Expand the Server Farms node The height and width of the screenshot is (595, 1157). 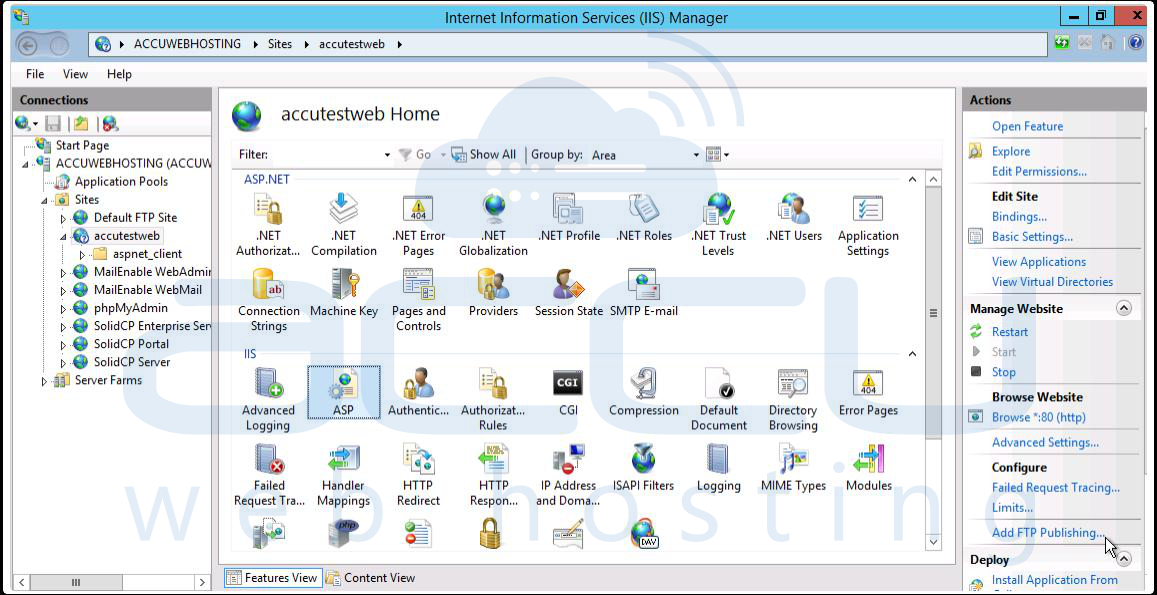click(44, 381)
